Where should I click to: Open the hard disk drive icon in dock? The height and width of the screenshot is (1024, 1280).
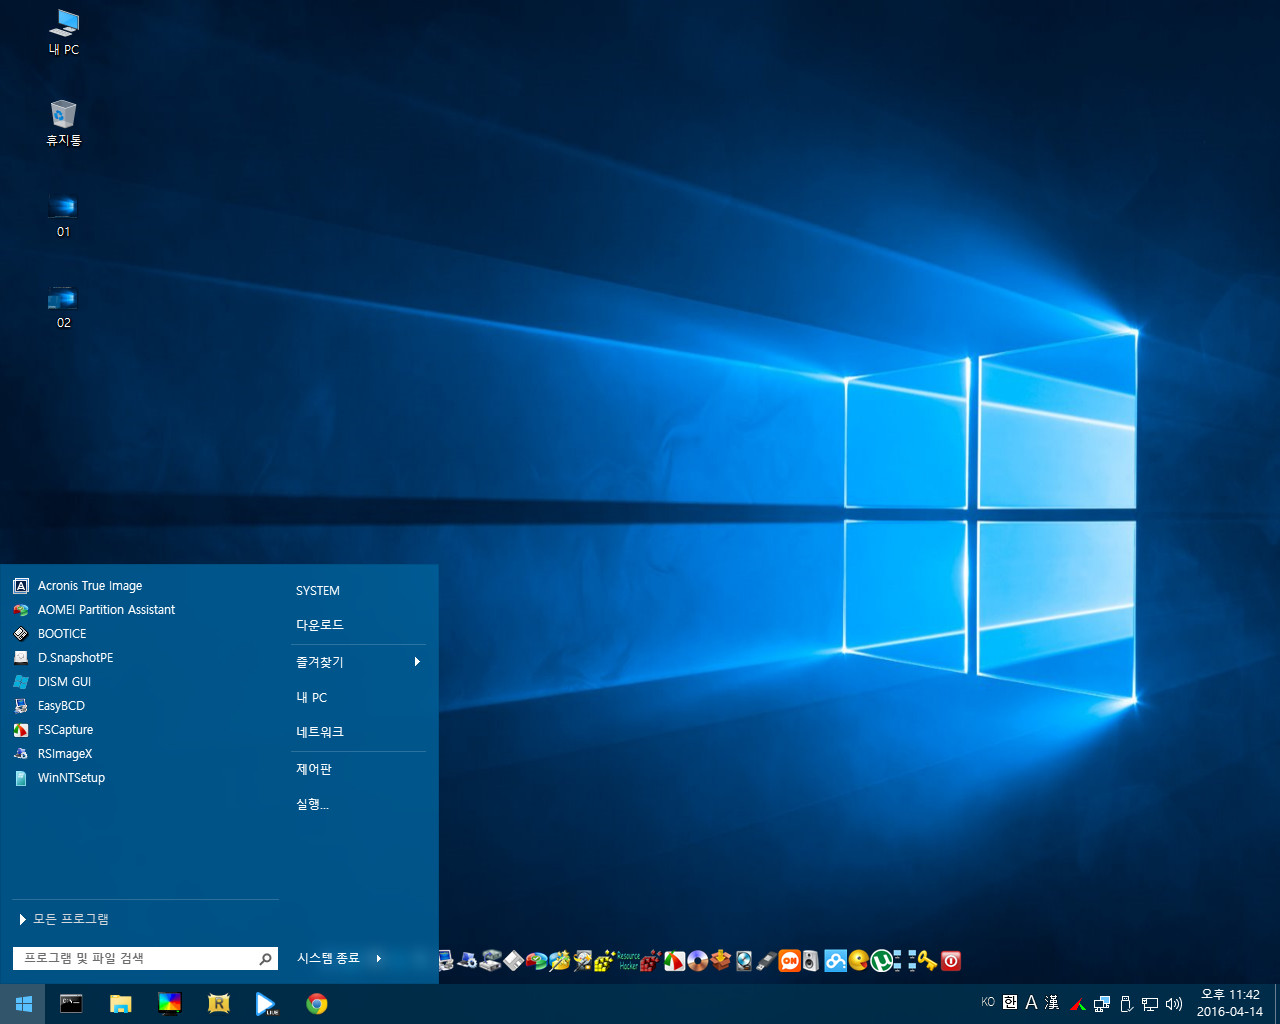coord(743,961)
